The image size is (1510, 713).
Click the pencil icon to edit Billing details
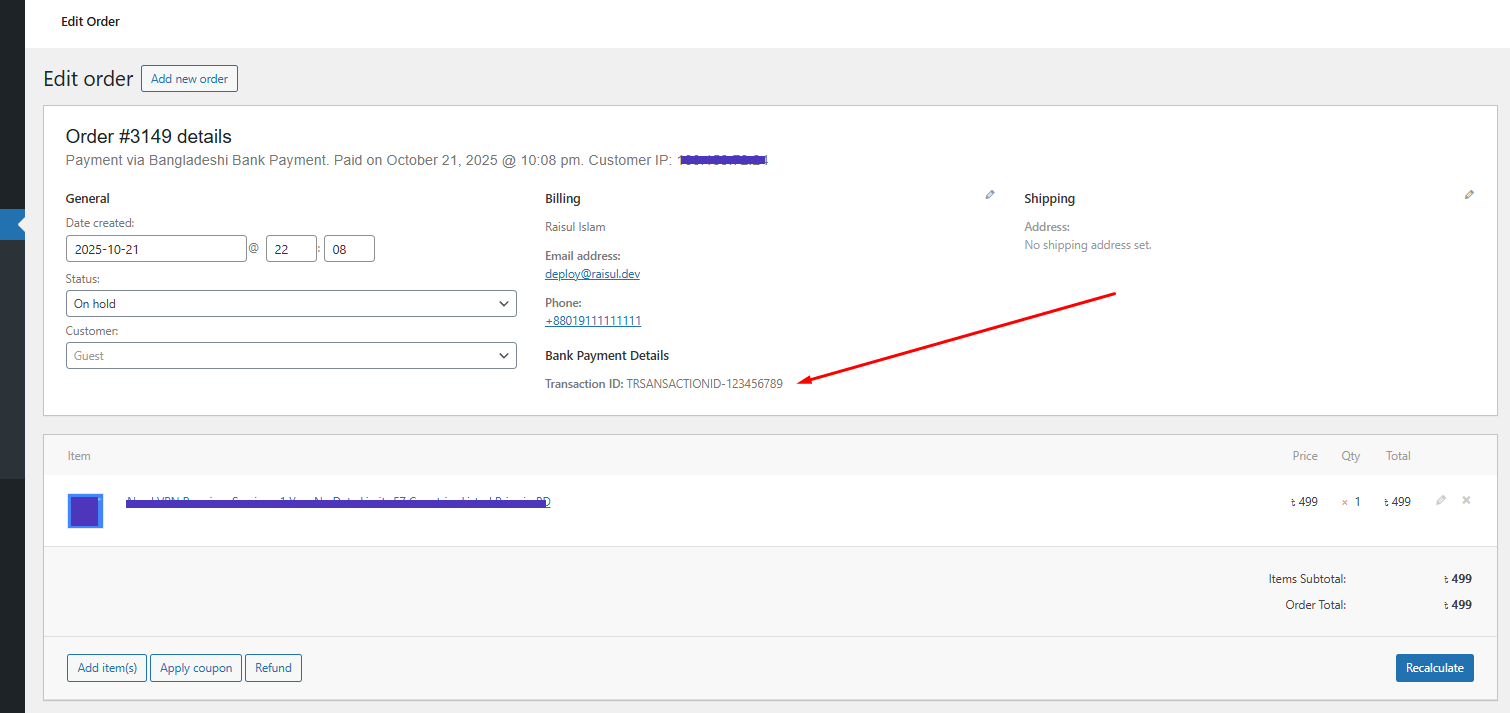tap(990, 194)
